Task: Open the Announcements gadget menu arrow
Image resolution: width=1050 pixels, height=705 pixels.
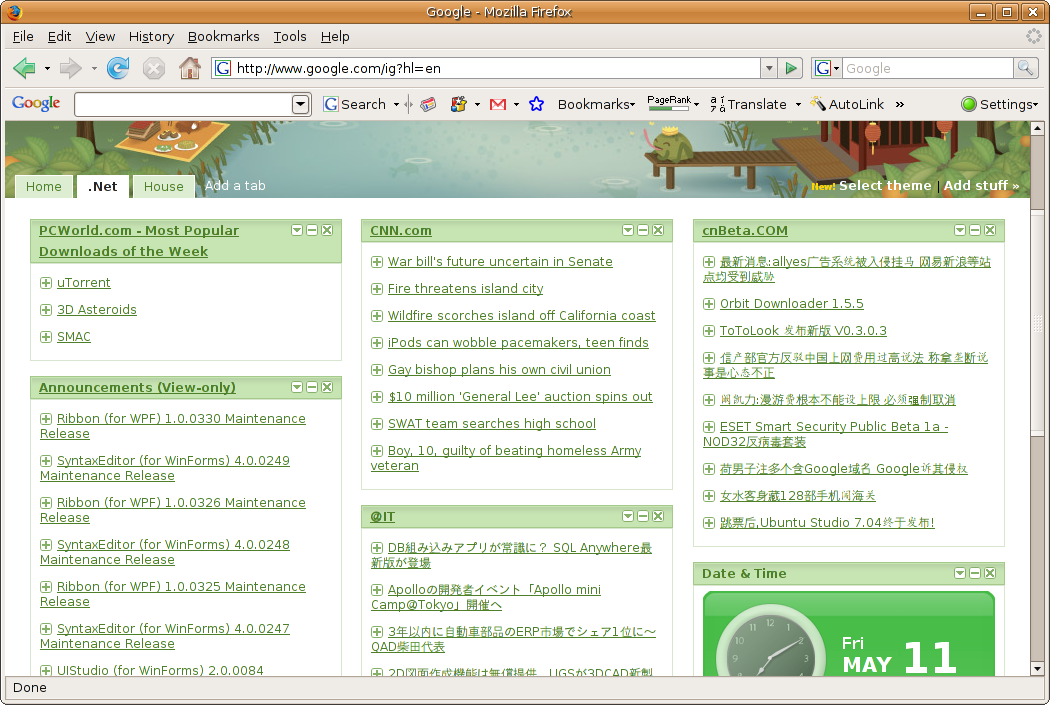Action: [x=297, y=387]
